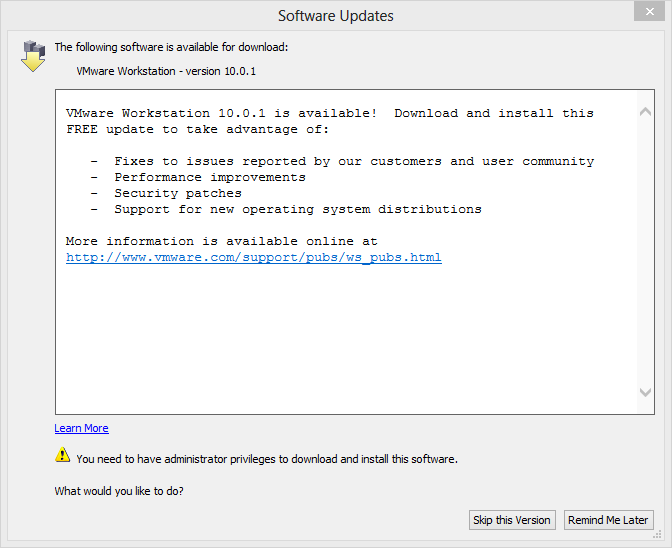Choose Remind Me Later
The image size is (672, 548).
coord(608,520)
